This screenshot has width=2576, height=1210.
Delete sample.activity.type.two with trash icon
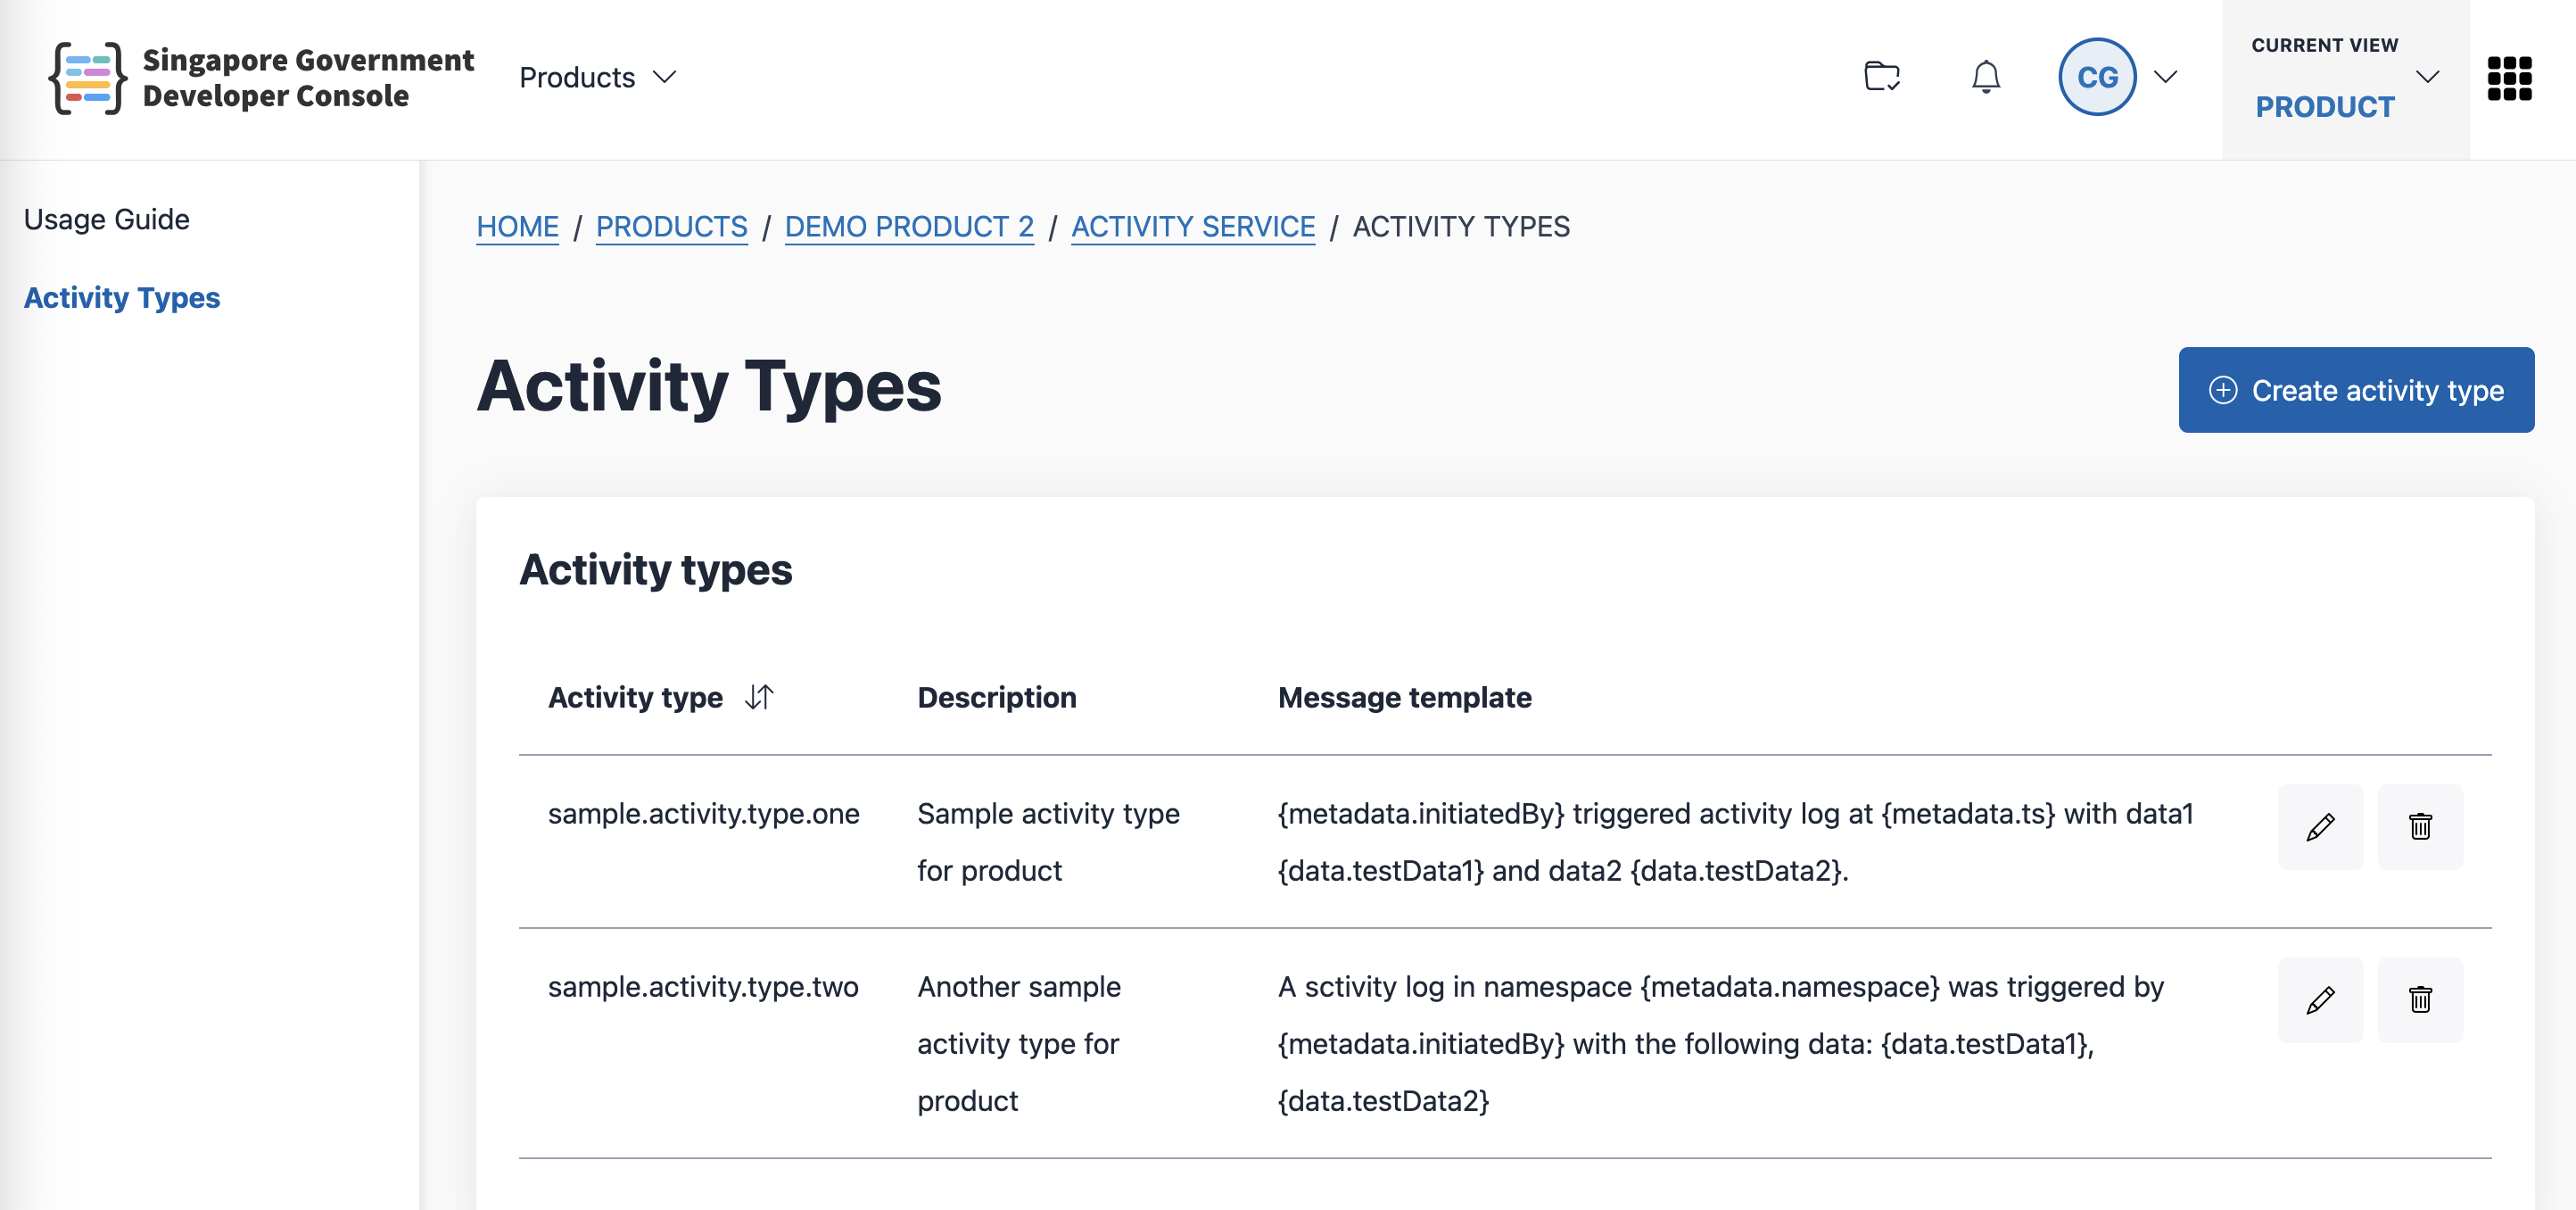click(x=2420, y=1000)
